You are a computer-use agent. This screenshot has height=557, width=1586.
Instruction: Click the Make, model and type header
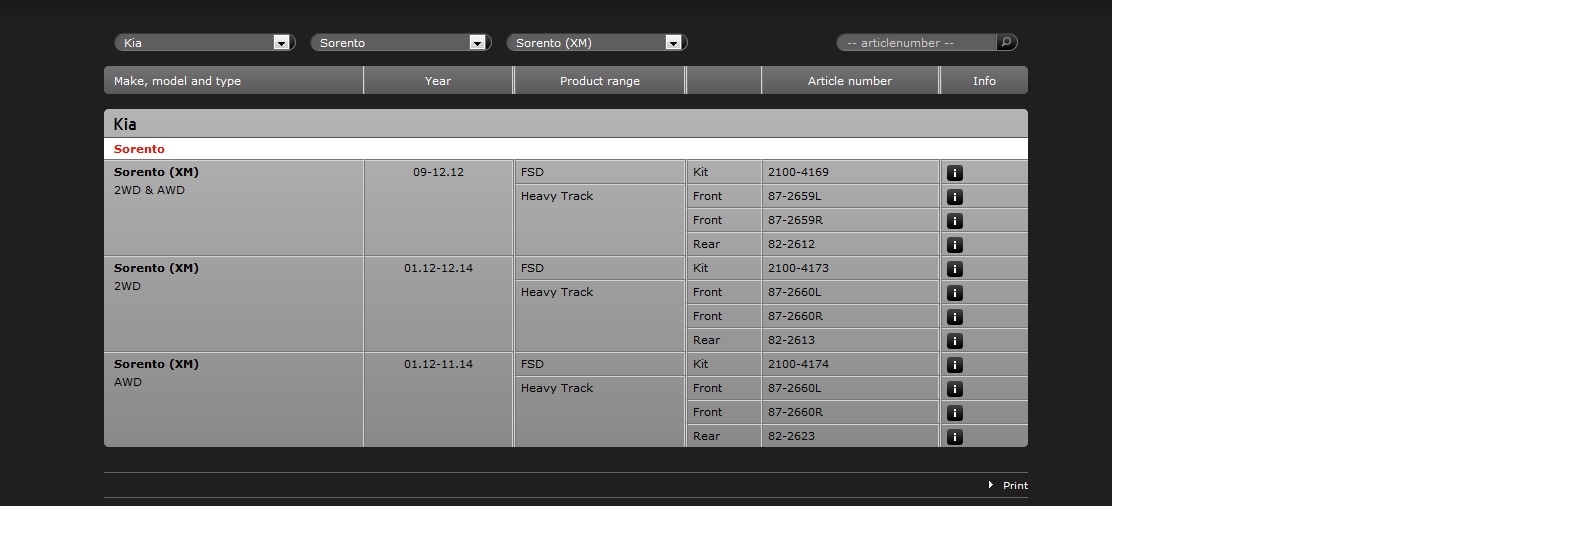tap(177, 81)
